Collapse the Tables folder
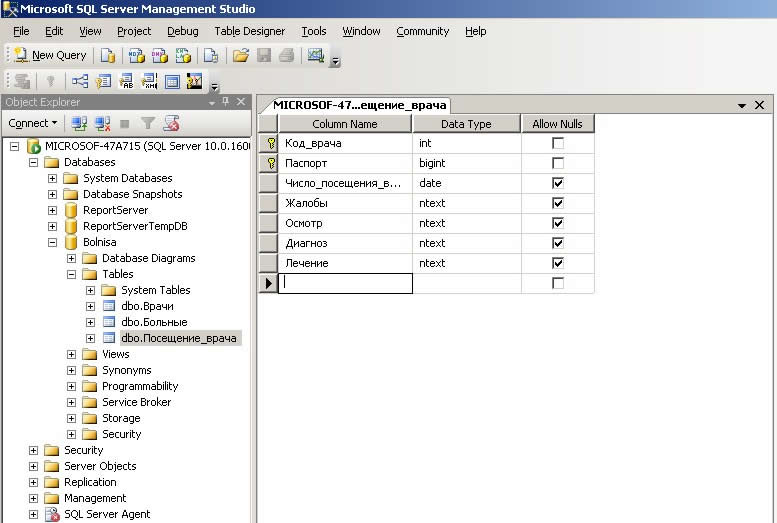The width and height of the screenshot is (777, 523). click(x=71, y=274)
